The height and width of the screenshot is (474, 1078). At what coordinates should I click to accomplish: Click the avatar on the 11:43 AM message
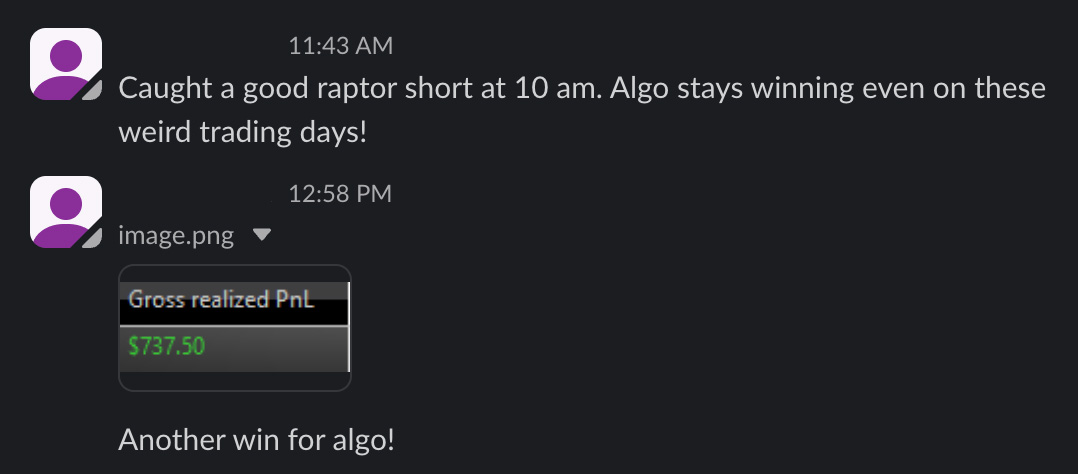66,64
